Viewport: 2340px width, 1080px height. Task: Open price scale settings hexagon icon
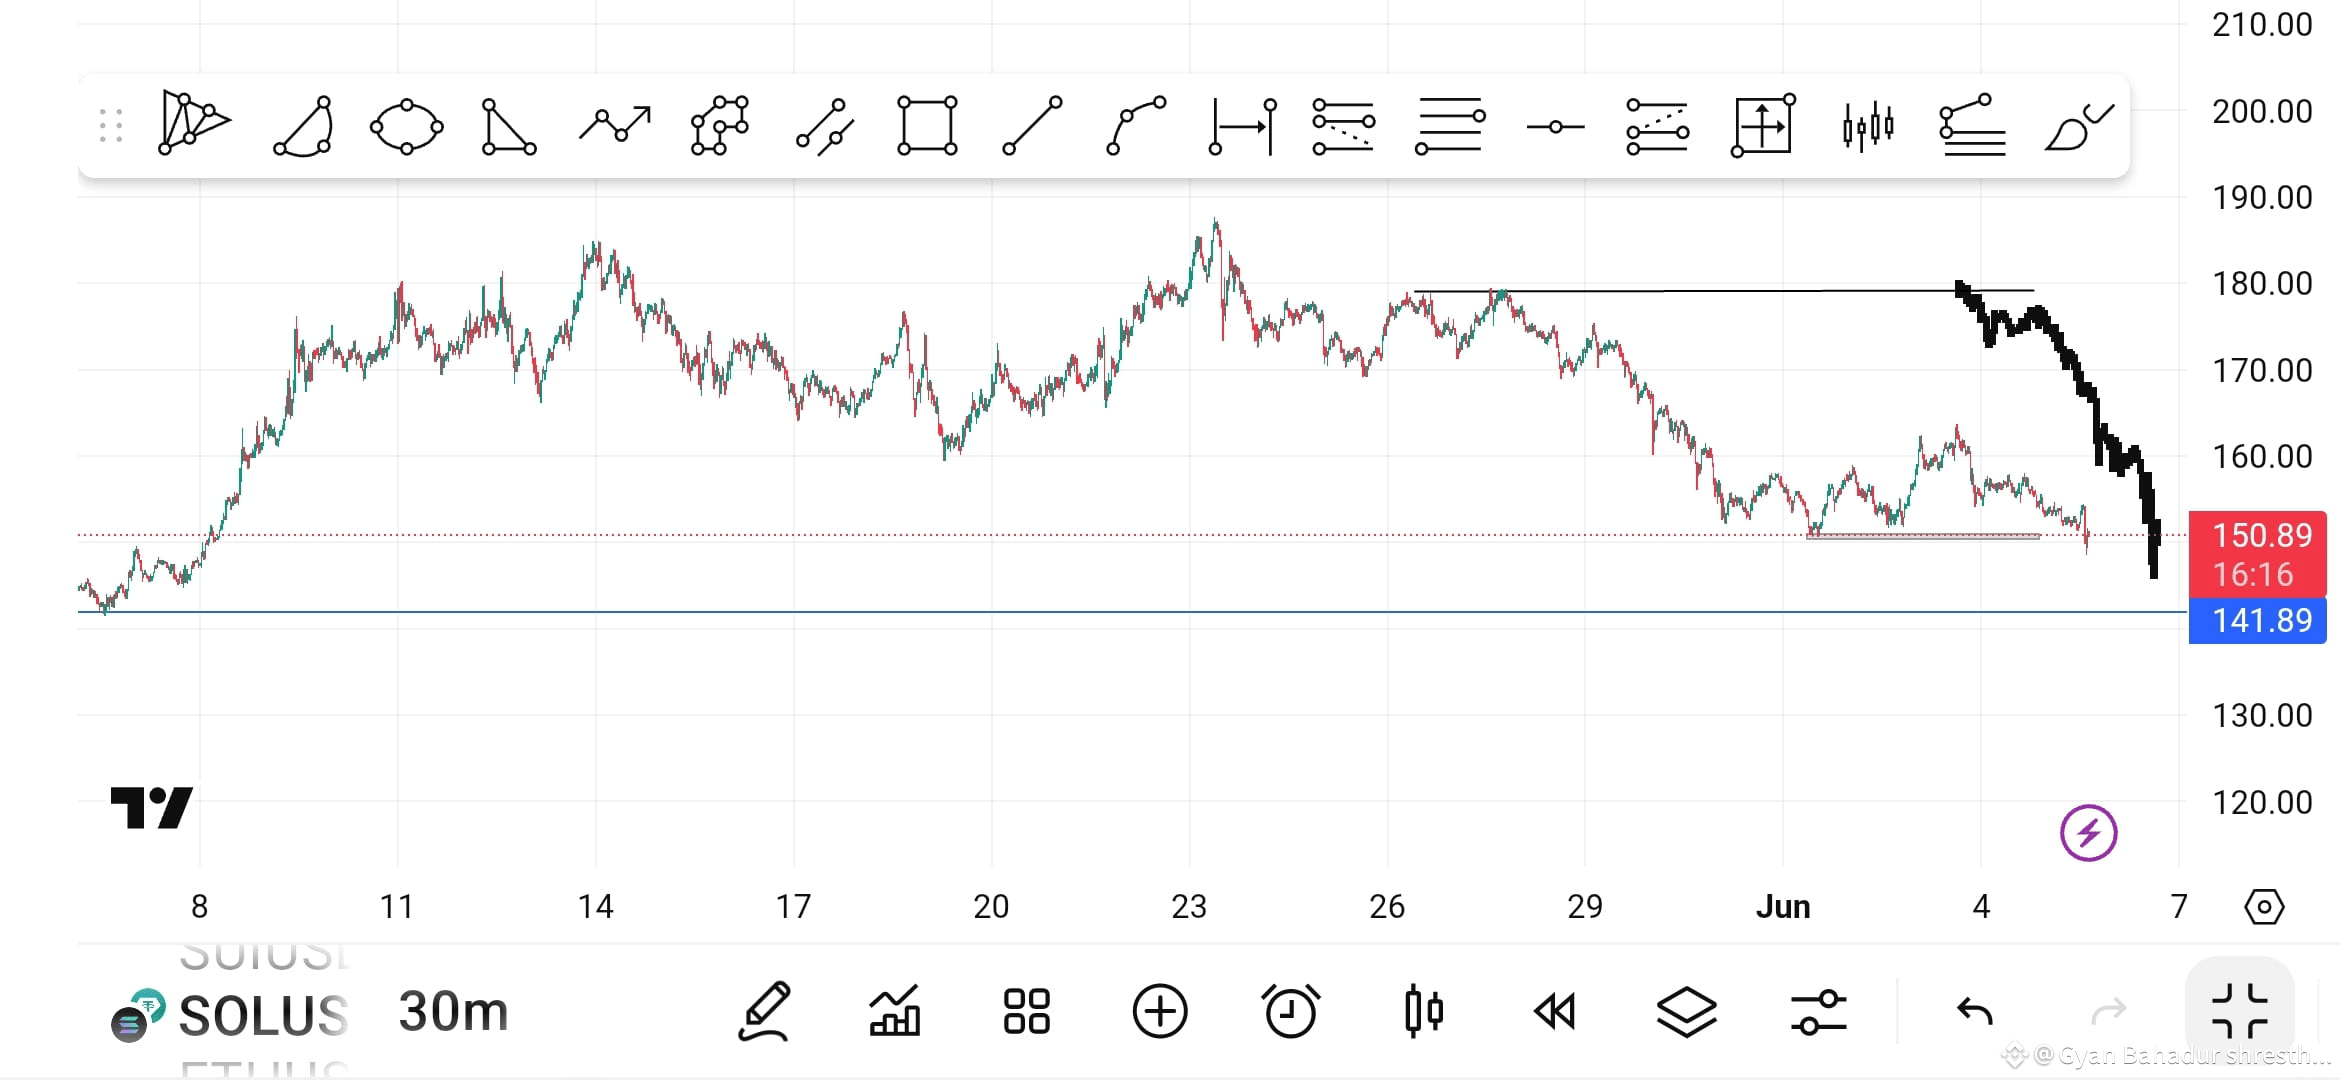[2264, 907]
